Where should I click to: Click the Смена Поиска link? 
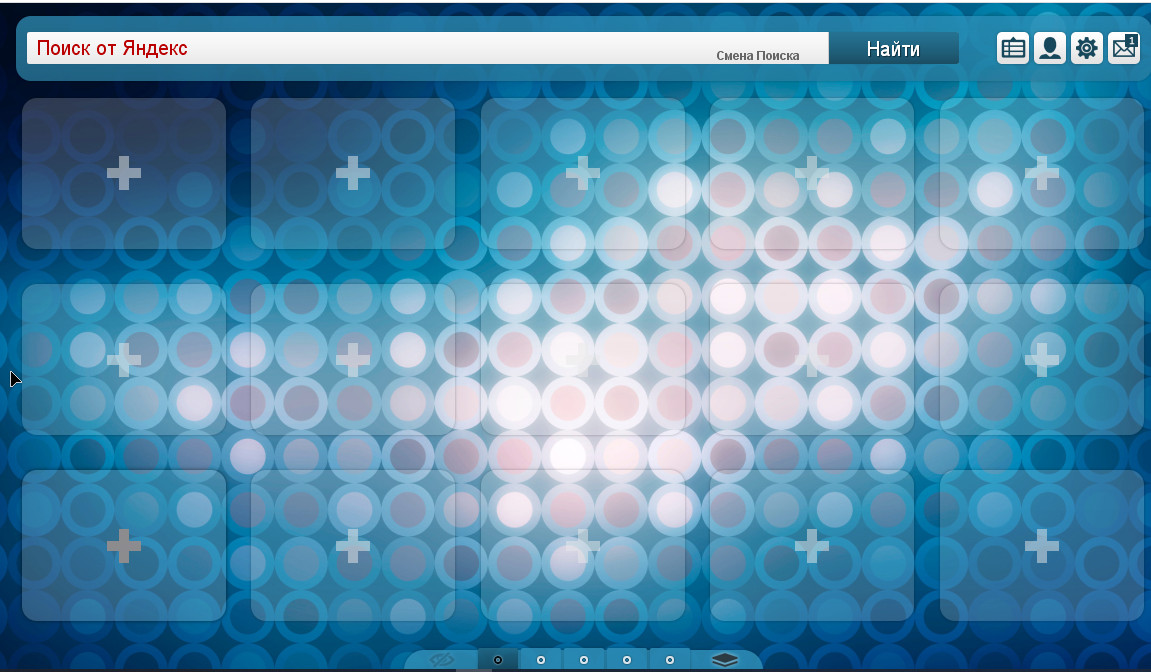[757, 56]
